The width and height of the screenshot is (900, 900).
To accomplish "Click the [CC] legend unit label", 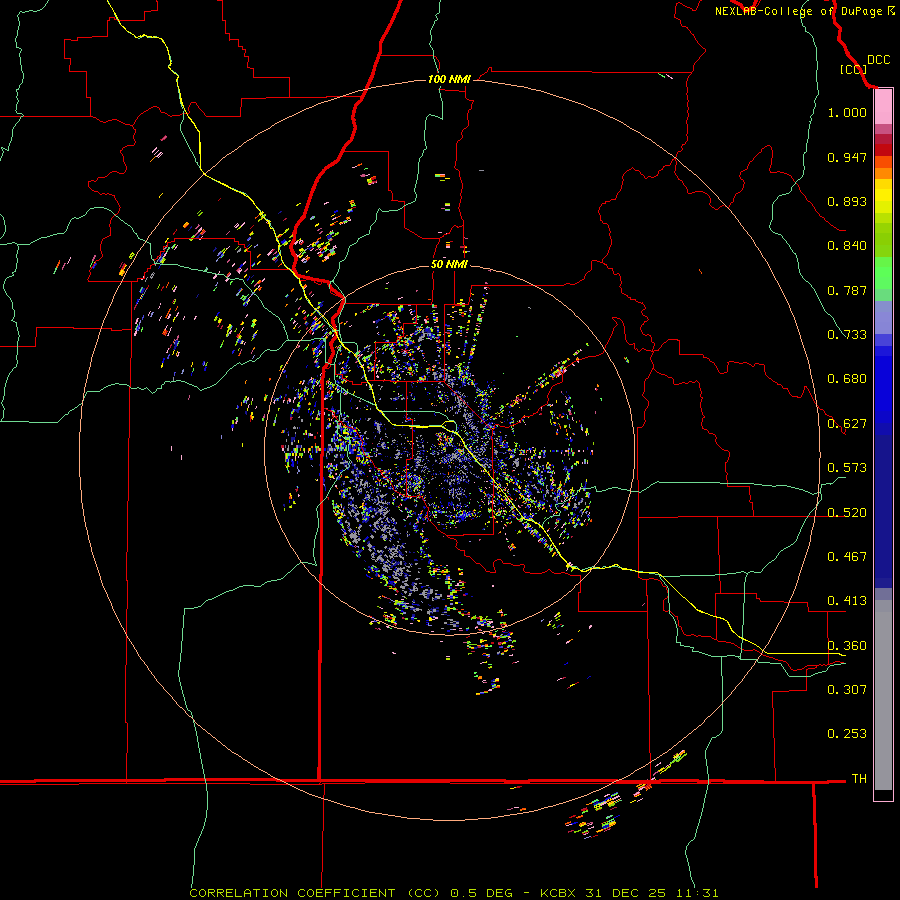I will click(x=853, y=69).
